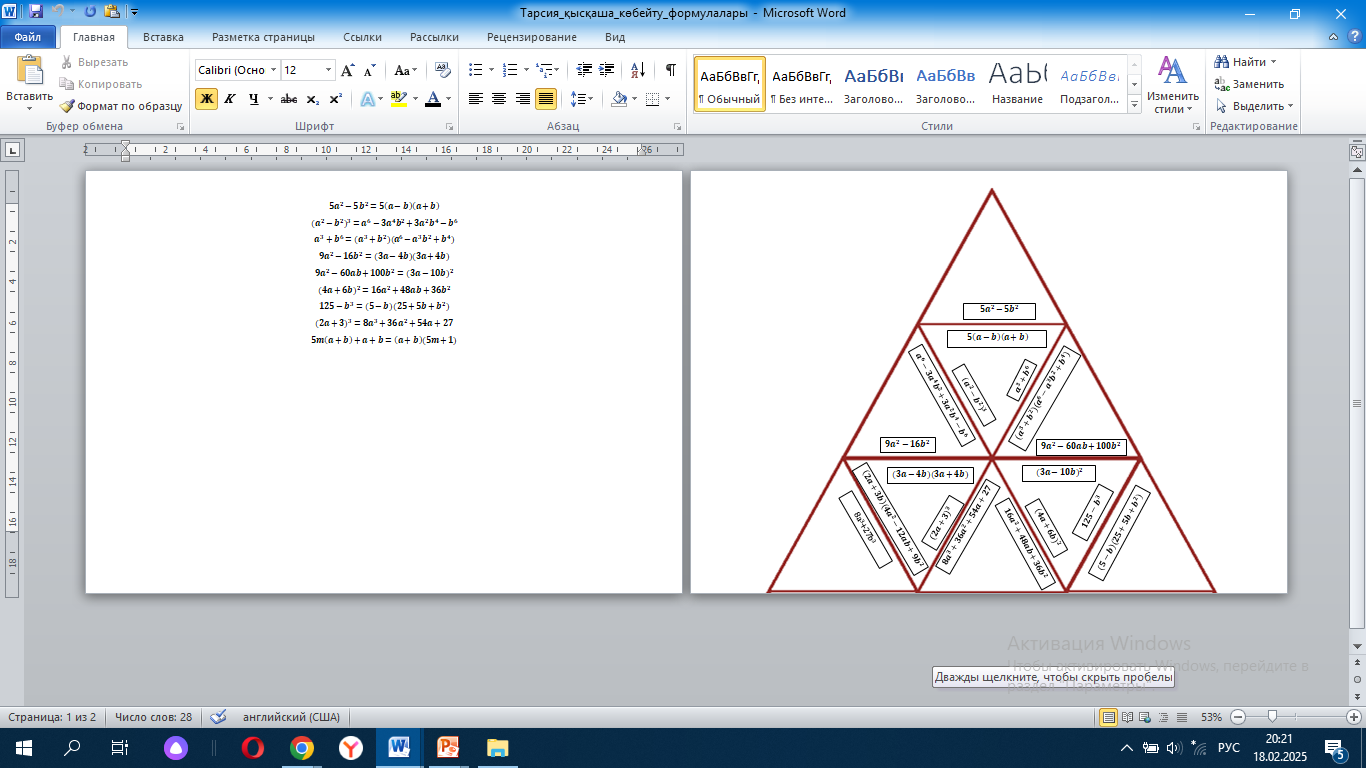This screenshot has width=1366, height=768.
Task: Align text to the right
Action: tap(522, 99)
